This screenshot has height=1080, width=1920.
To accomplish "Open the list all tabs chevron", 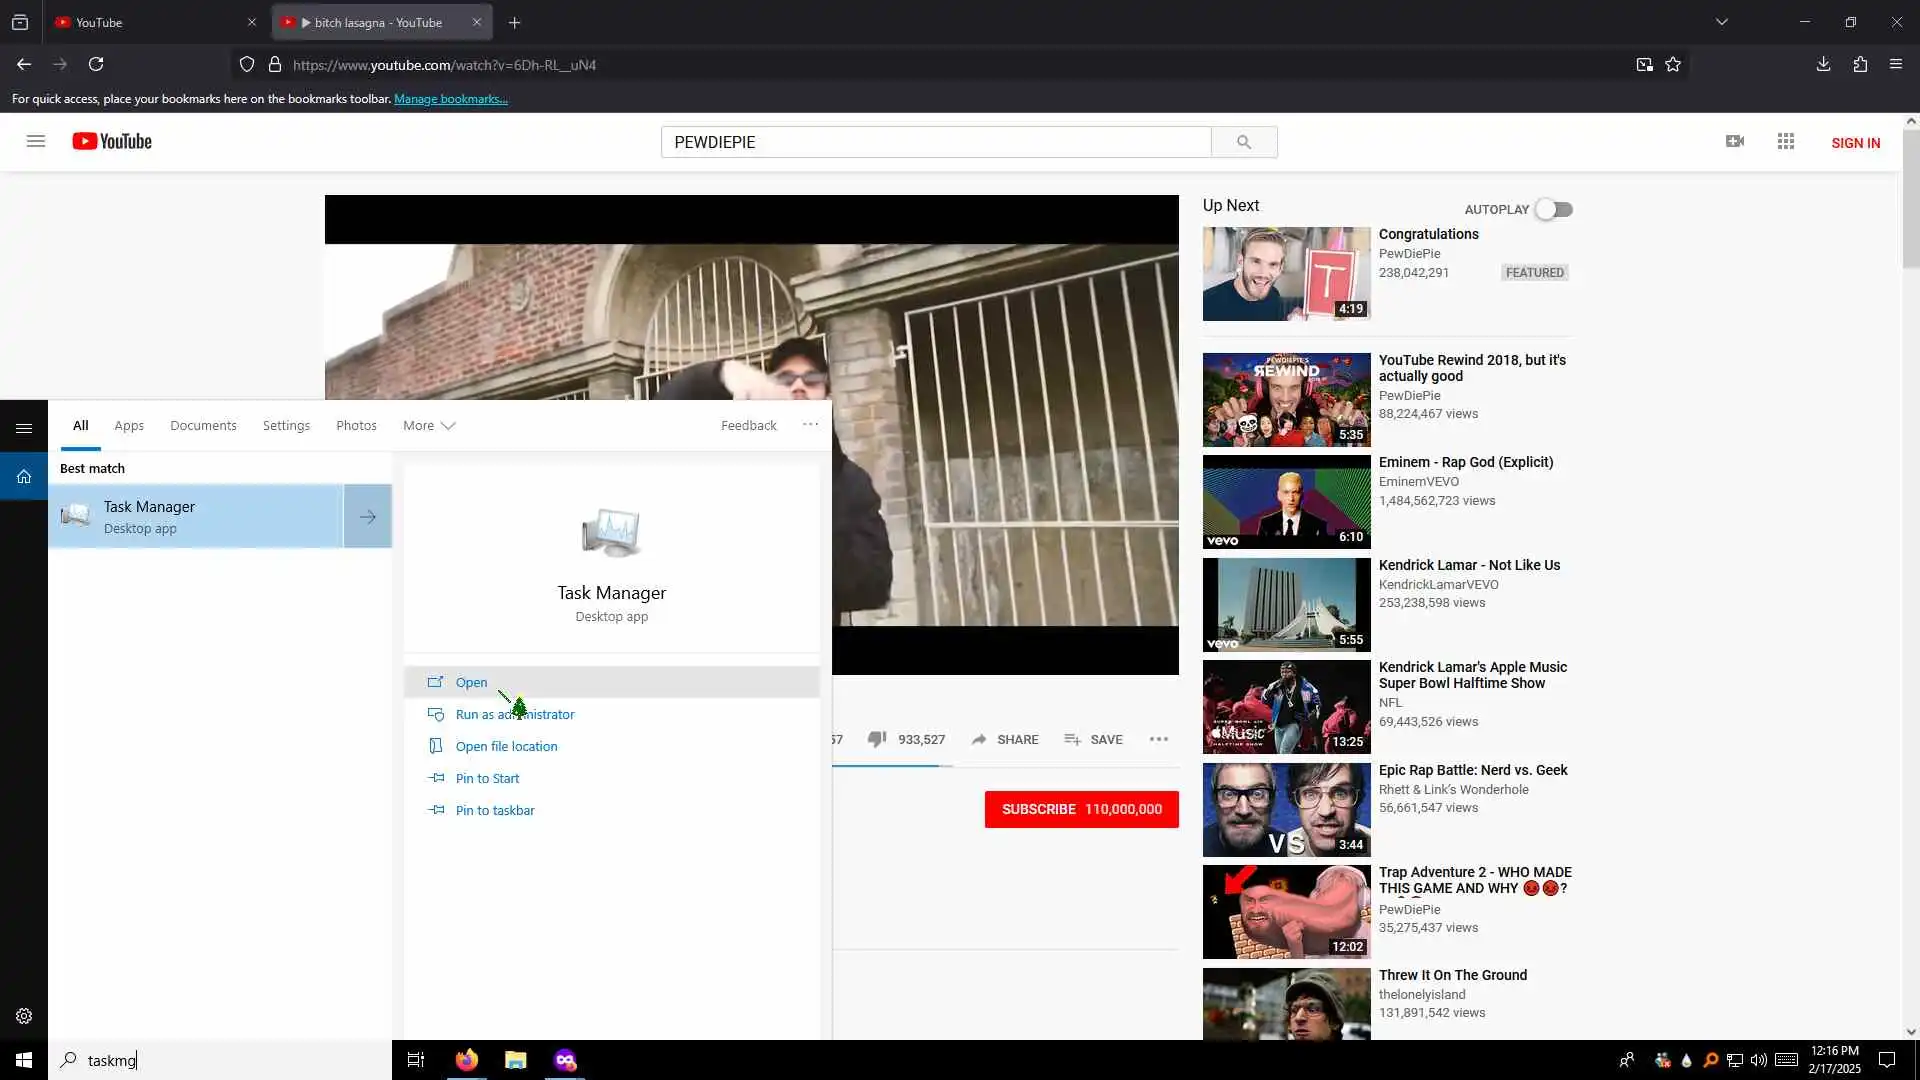I will (1721, 22).
